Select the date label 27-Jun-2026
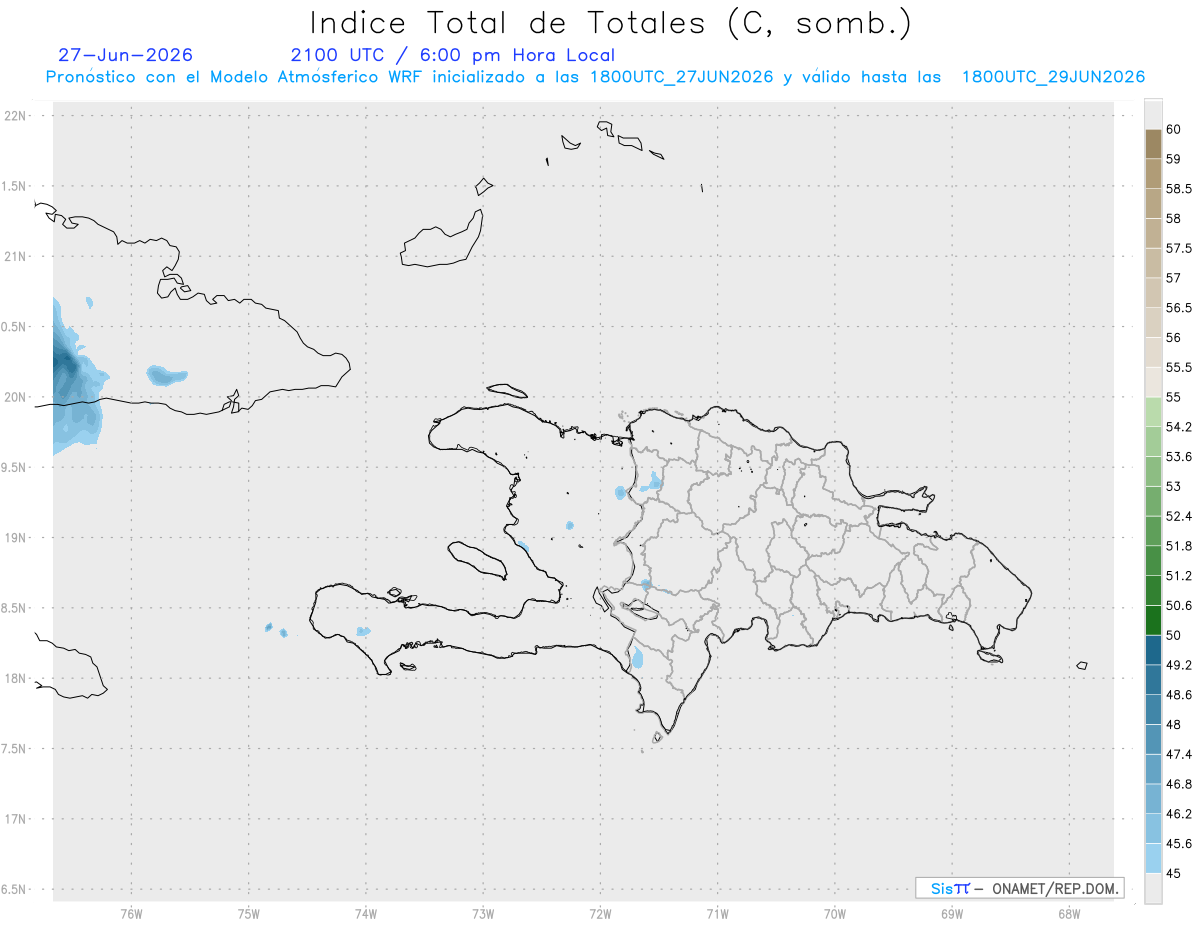This screenshot has width=1200, height=927. point(126,55)
